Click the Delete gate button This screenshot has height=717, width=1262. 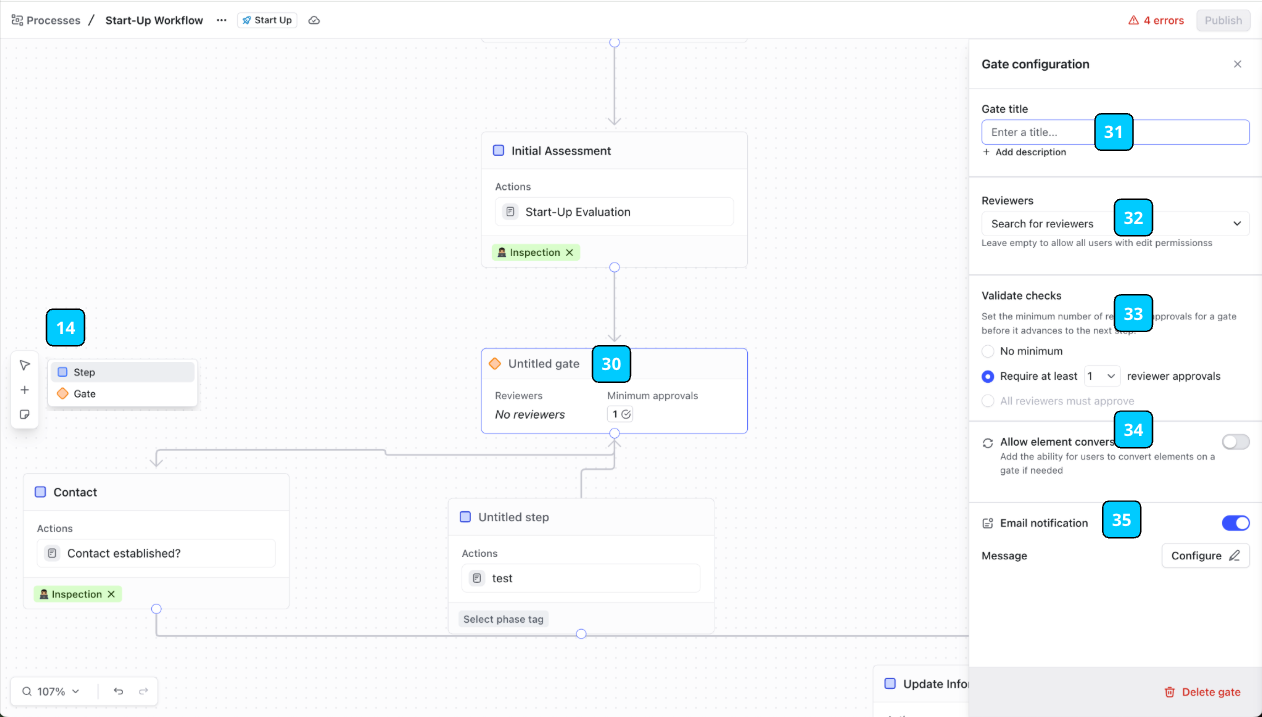[x=1202, y=692]
